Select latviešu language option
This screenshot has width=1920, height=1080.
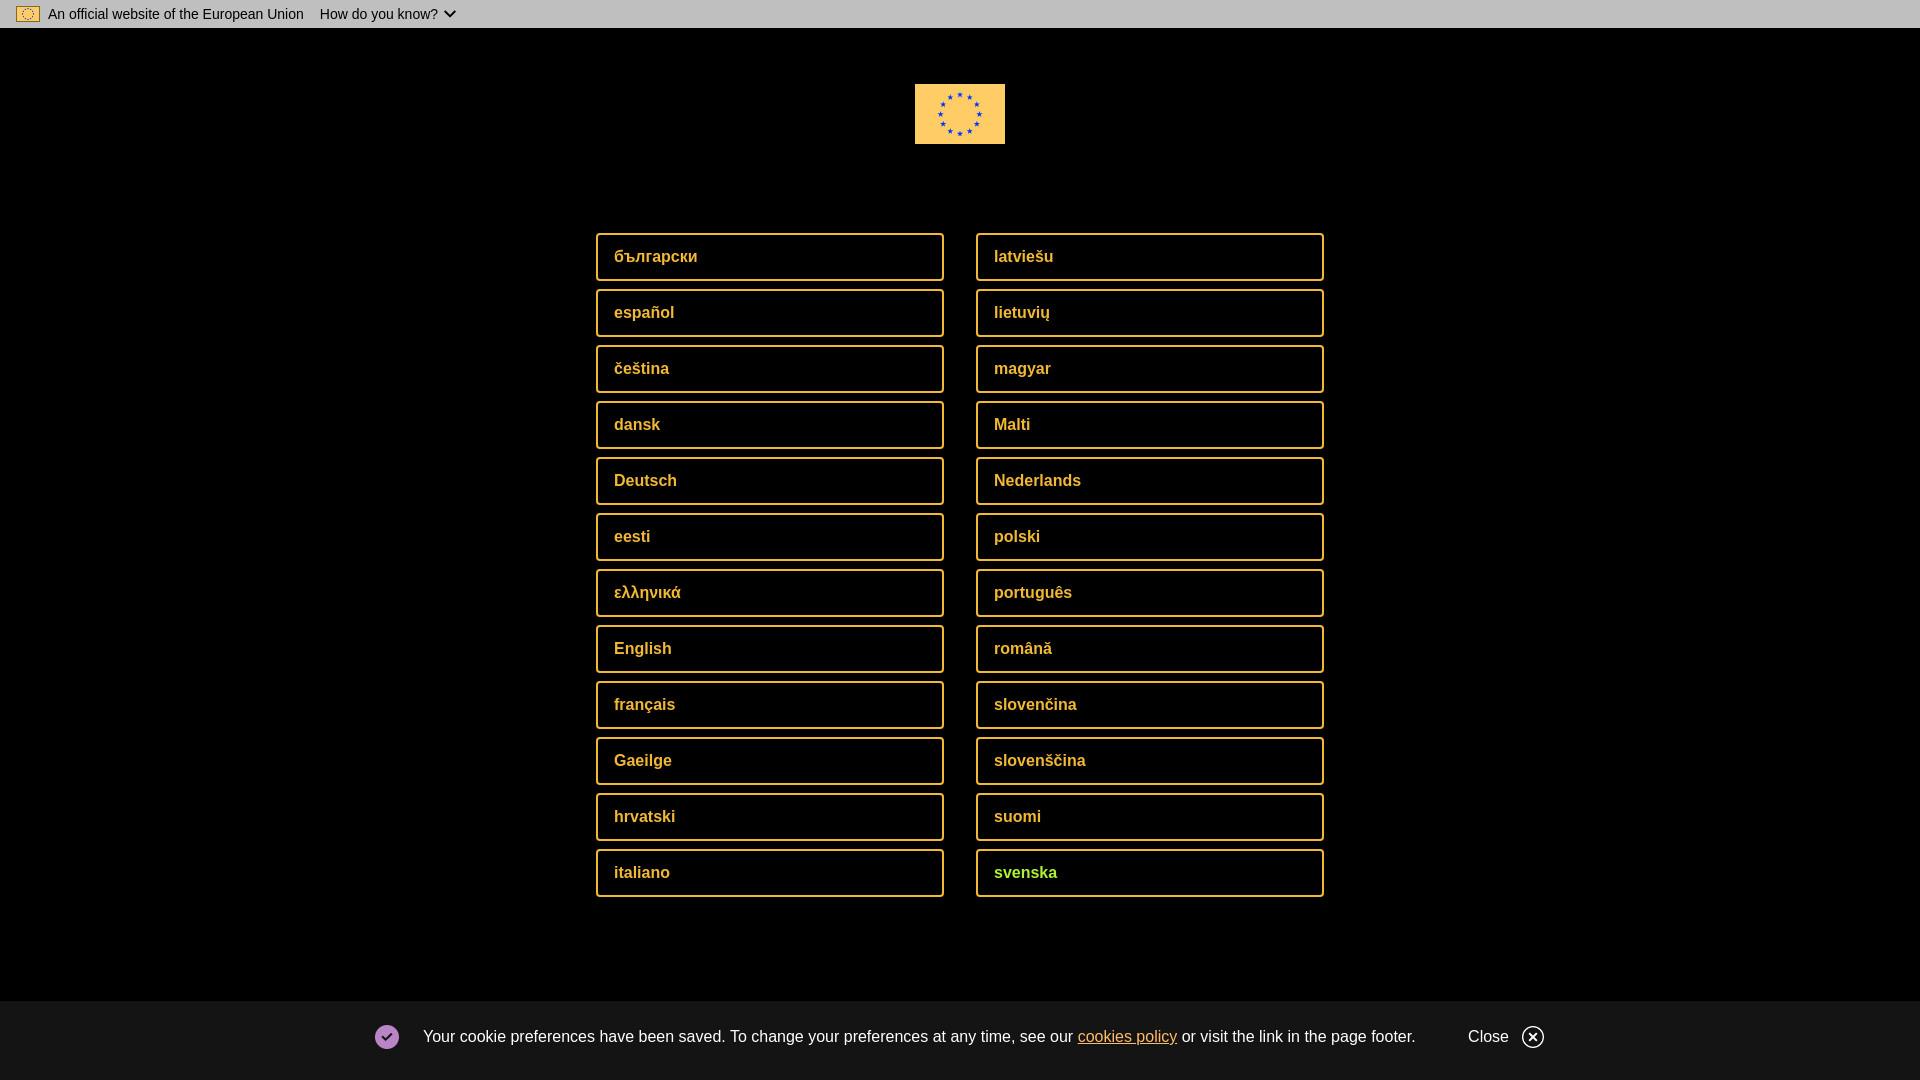(1150, 257)
